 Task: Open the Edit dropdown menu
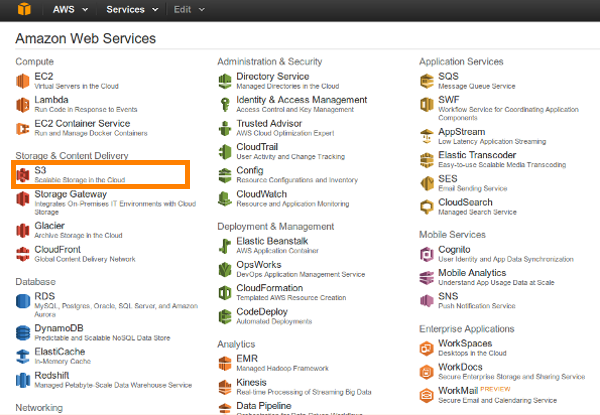(189, 9)
